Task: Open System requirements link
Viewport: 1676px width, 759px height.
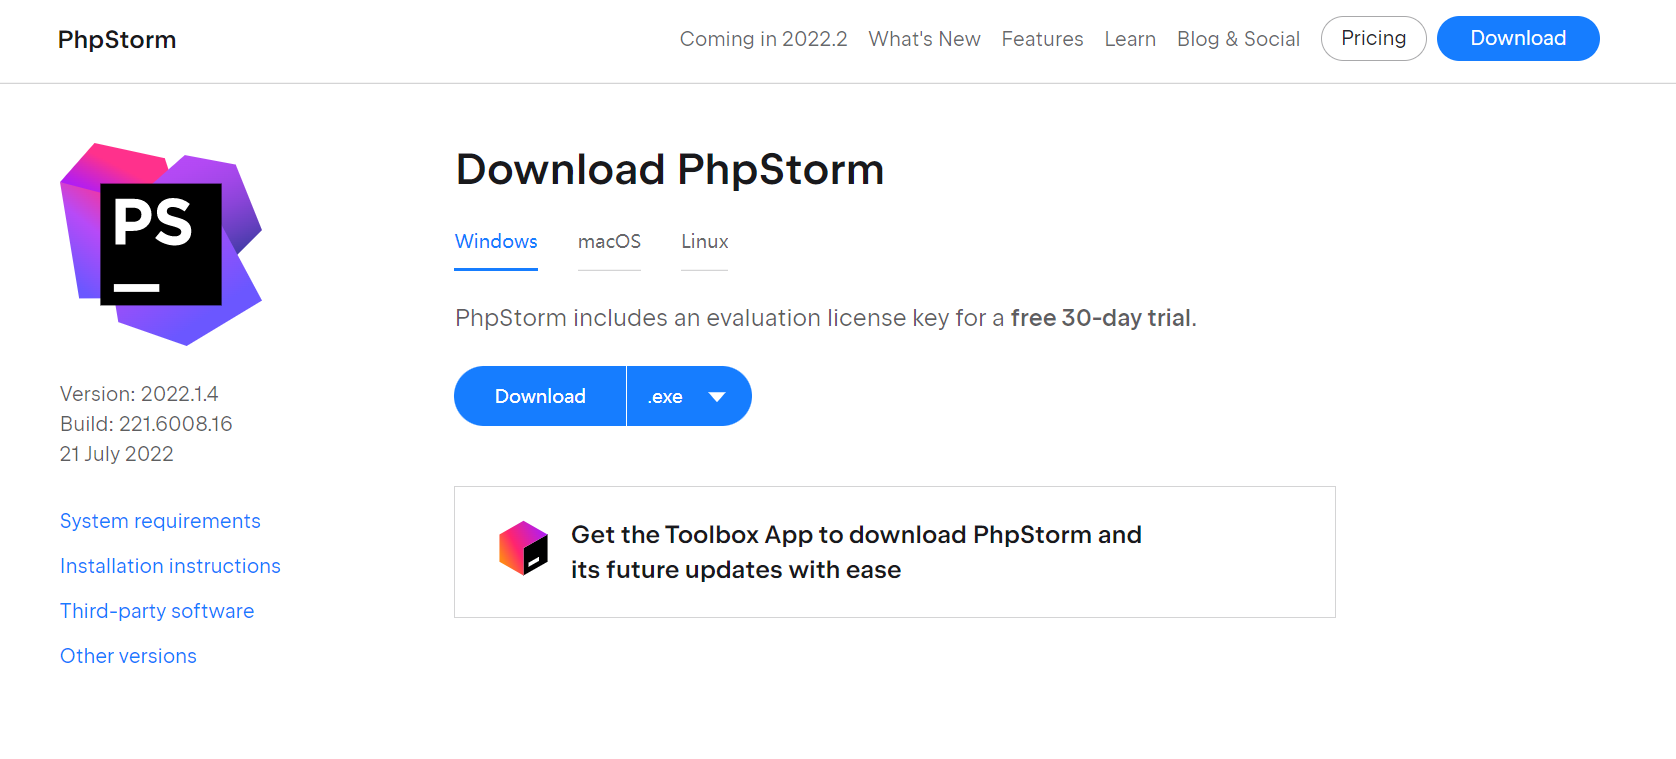Action: click(x=160, y=521)
